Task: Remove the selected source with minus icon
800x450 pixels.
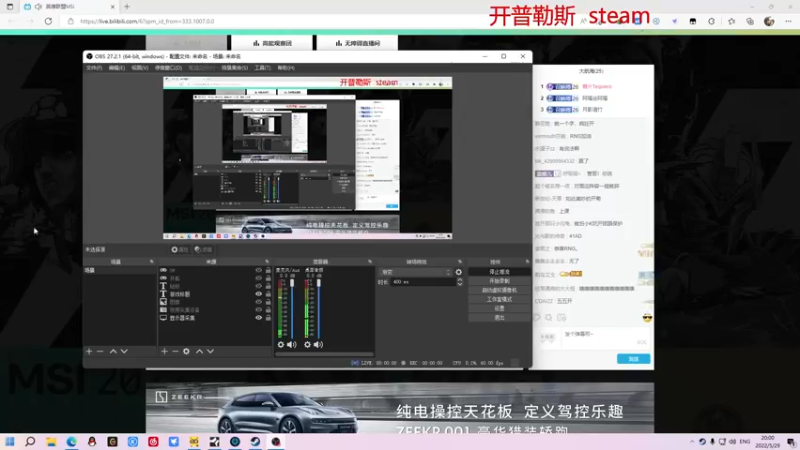Action: 175,351
